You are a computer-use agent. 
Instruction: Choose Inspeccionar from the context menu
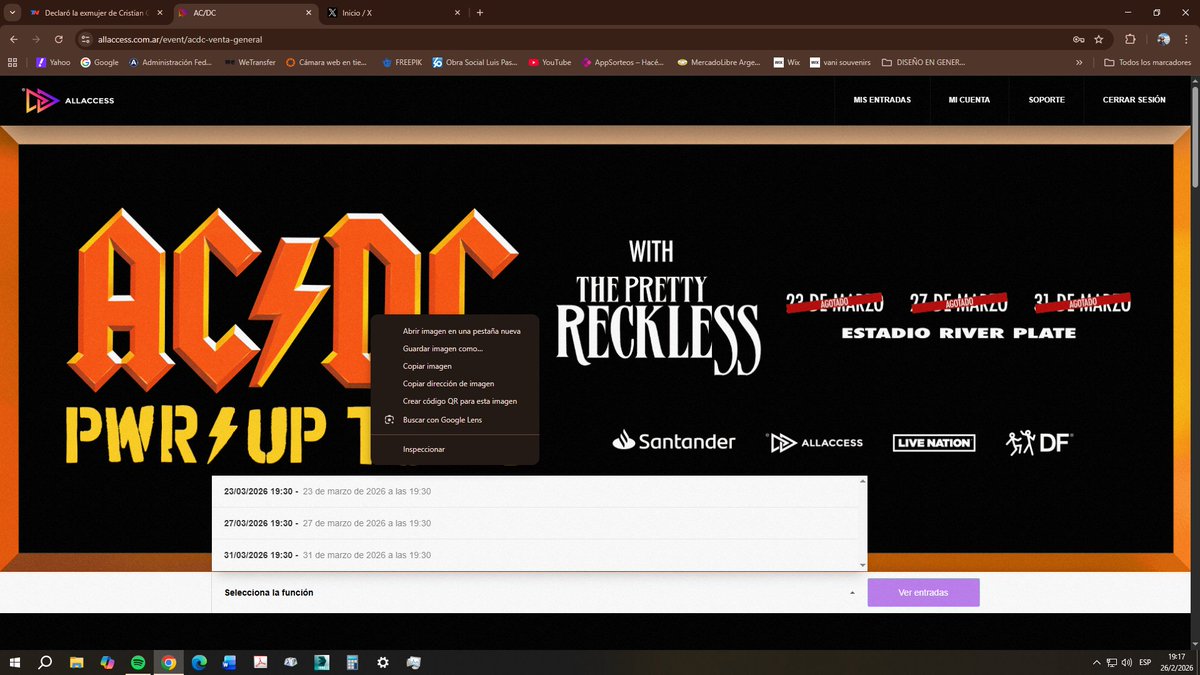tap(454, 449)
